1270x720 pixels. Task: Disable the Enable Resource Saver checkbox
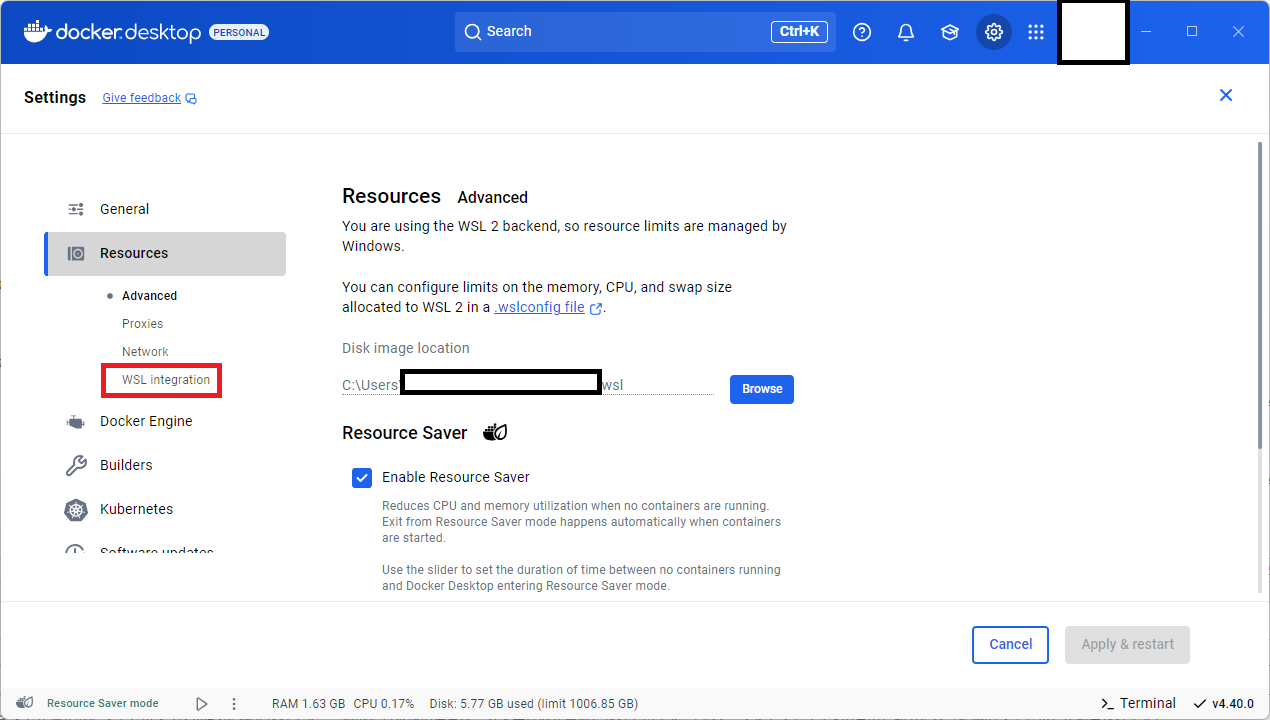tap(362, 478)
